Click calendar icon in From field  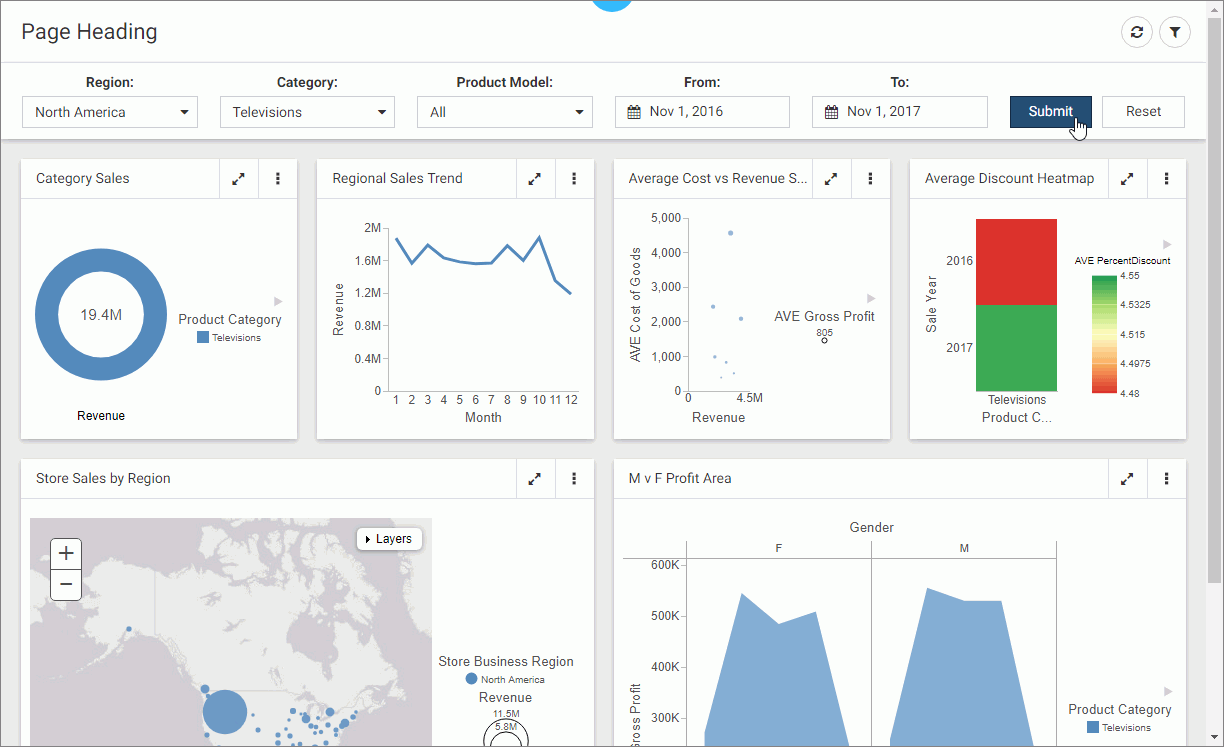click(633, 112)
